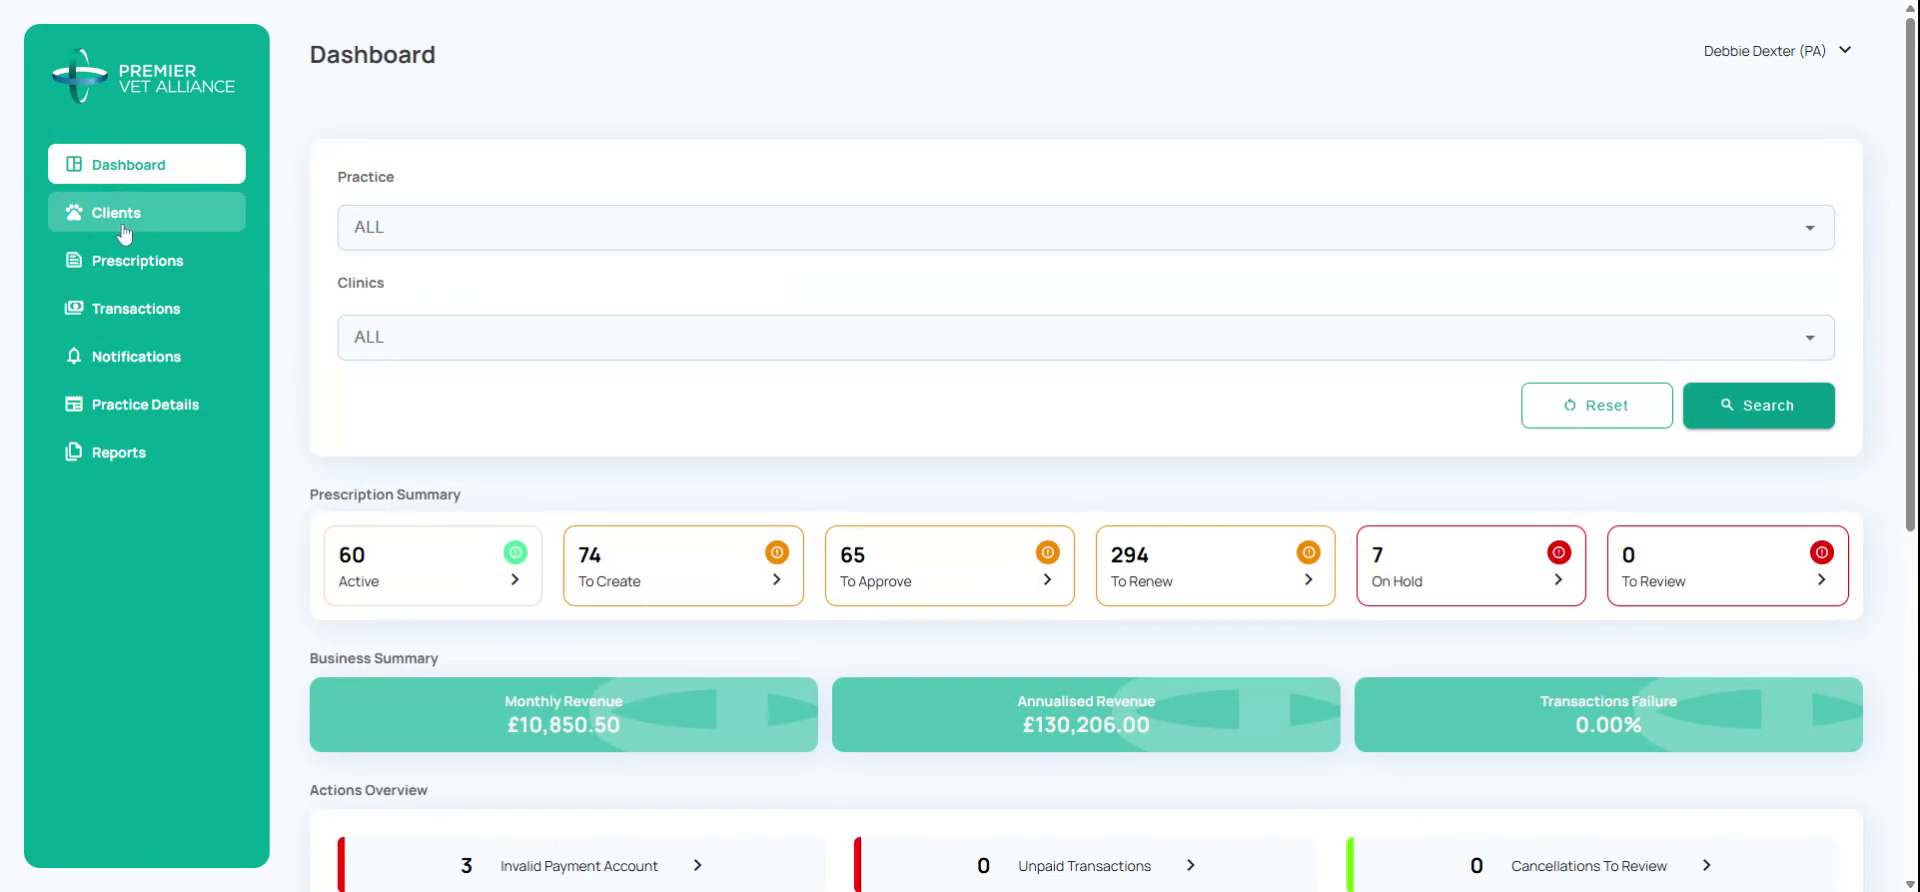This screenshot has width=1920, height=892.
Task: Open the Annualised Revenue card
Action: click(1086, 715)
